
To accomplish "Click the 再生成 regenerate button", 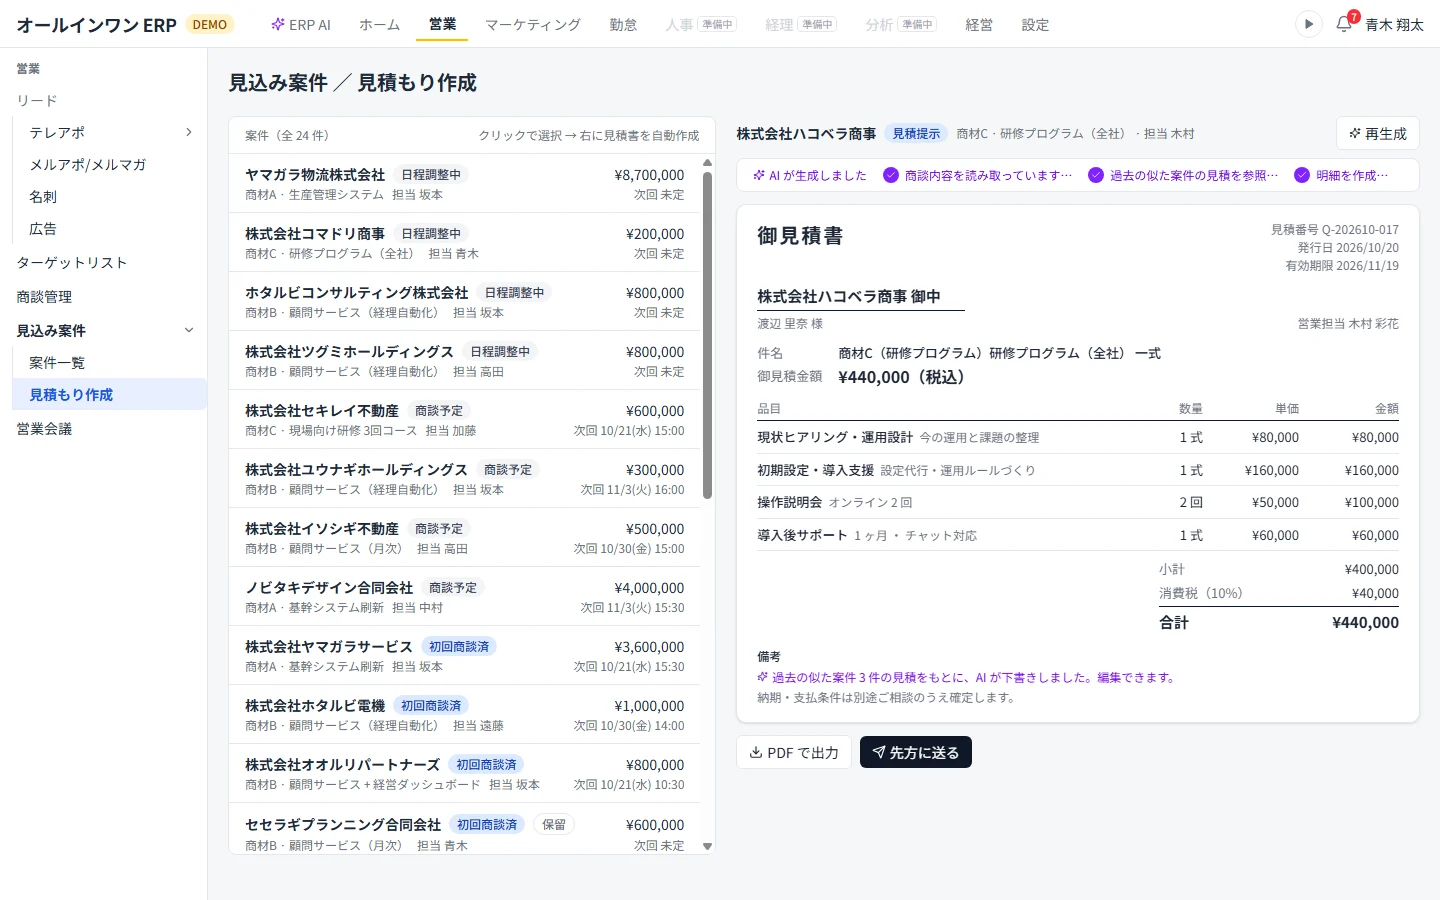I will click(1377, 133).
